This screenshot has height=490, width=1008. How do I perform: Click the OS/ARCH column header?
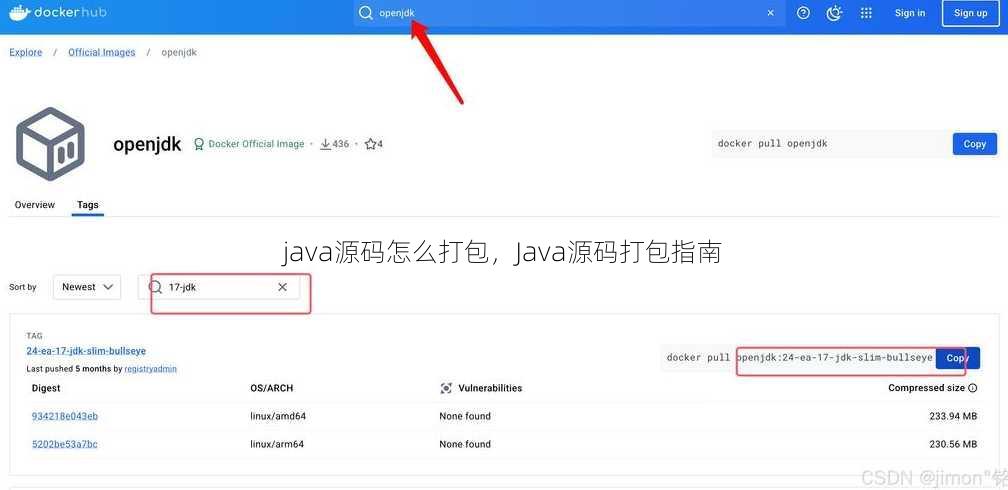272,388
